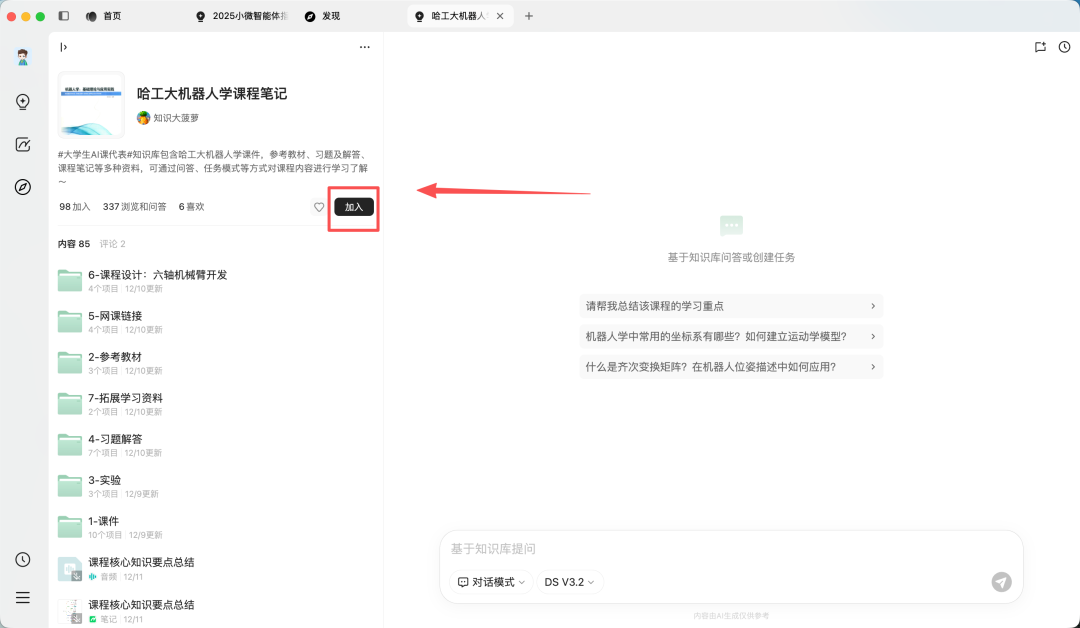The height and width of the screenshot is (628, 1080).
Task: Open the hamburger menu at bottom left
Action: 22,597
